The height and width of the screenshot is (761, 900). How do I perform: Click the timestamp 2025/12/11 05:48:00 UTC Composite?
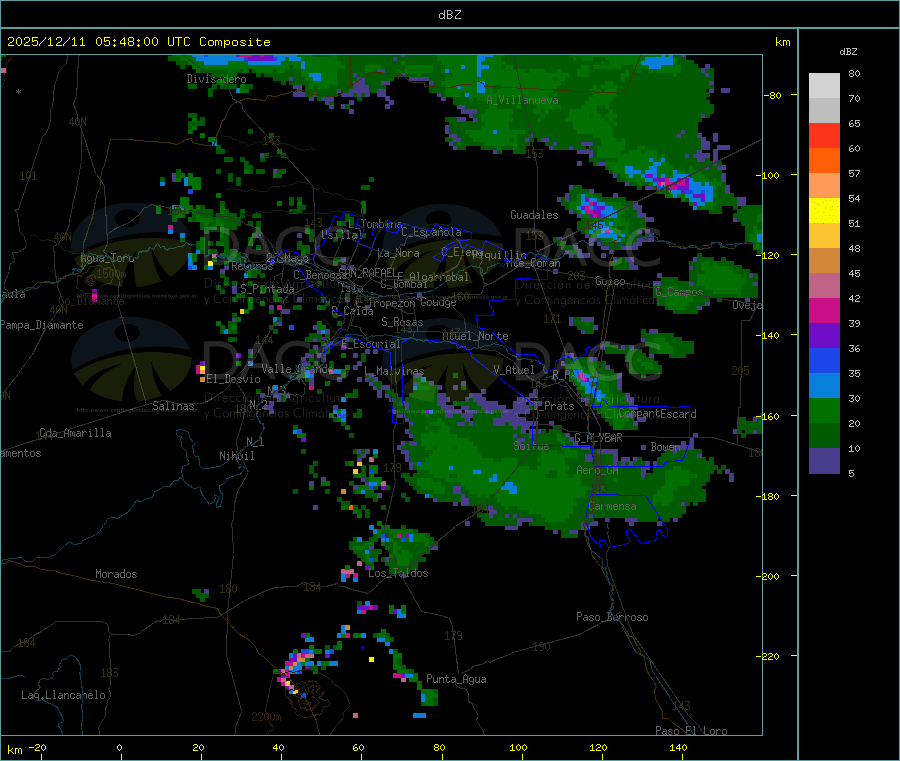pyautogui.click(x=138, y=42)
